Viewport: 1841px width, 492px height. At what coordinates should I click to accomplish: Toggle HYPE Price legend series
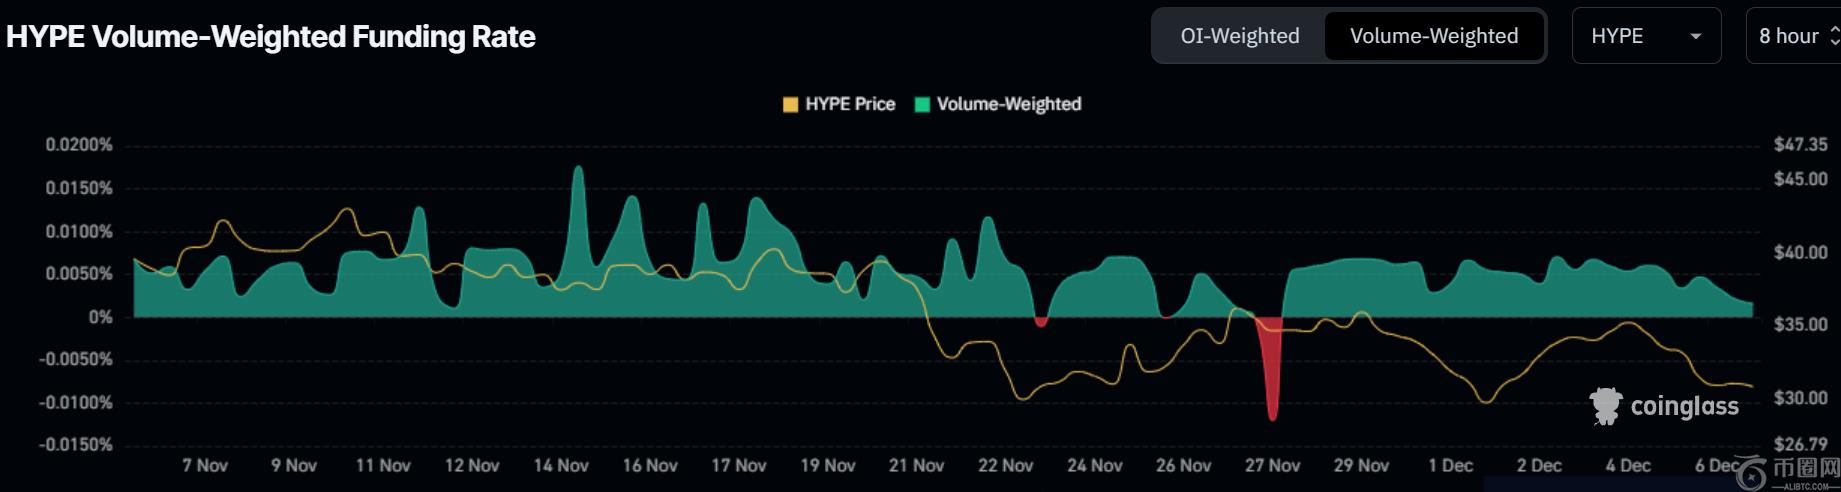(849, 104)
